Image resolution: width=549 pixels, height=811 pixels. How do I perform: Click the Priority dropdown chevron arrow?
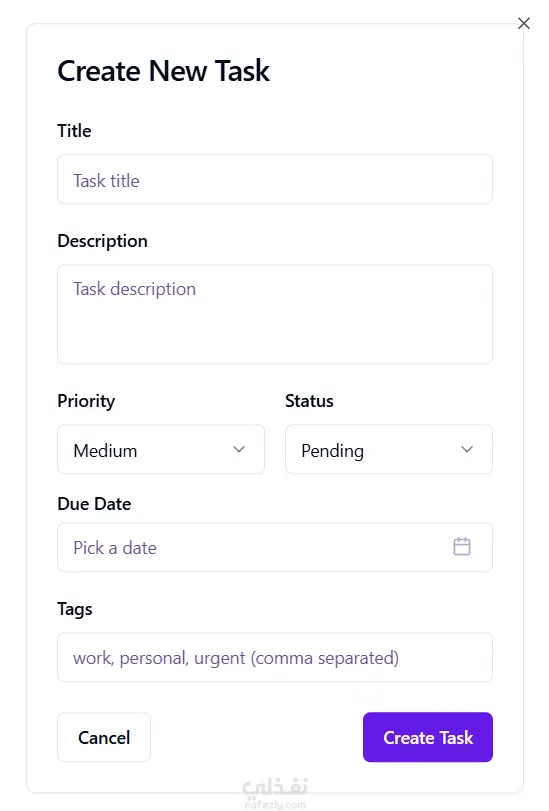click(x=239, y=449)
